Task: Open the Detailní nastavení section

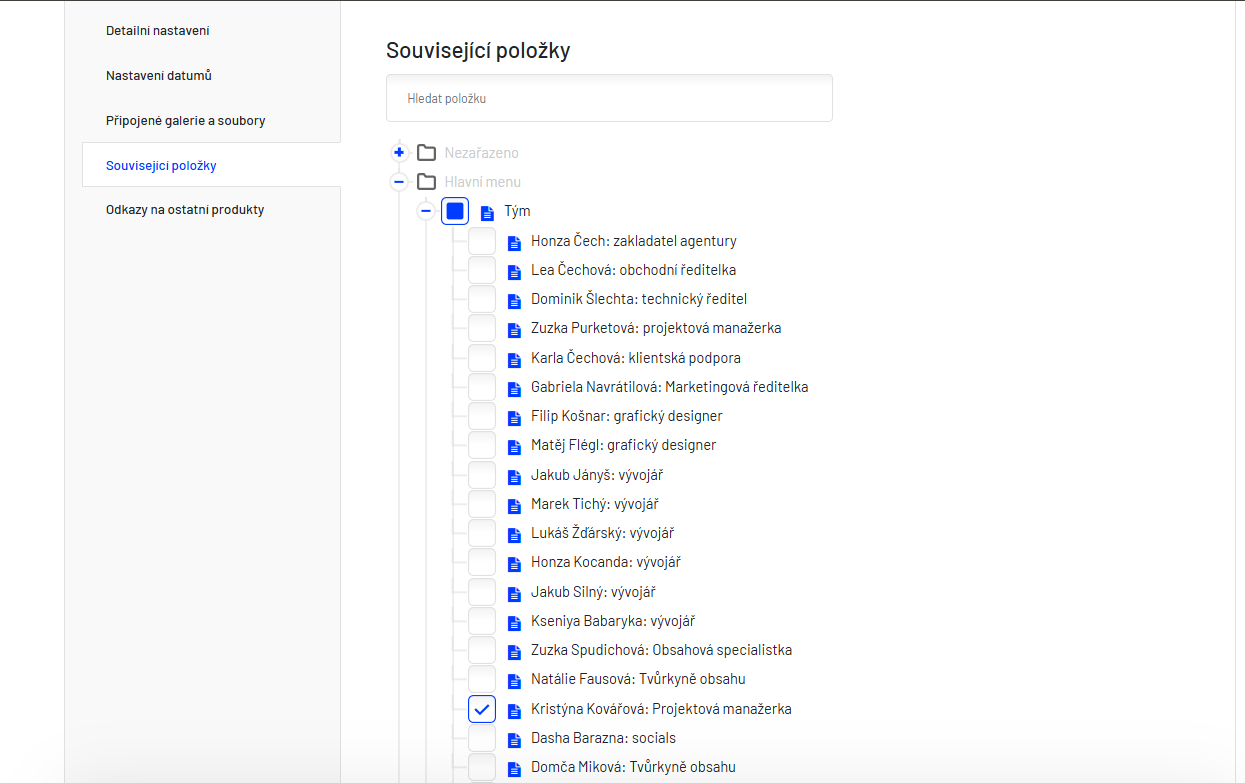Action: (x=158, y=31)
